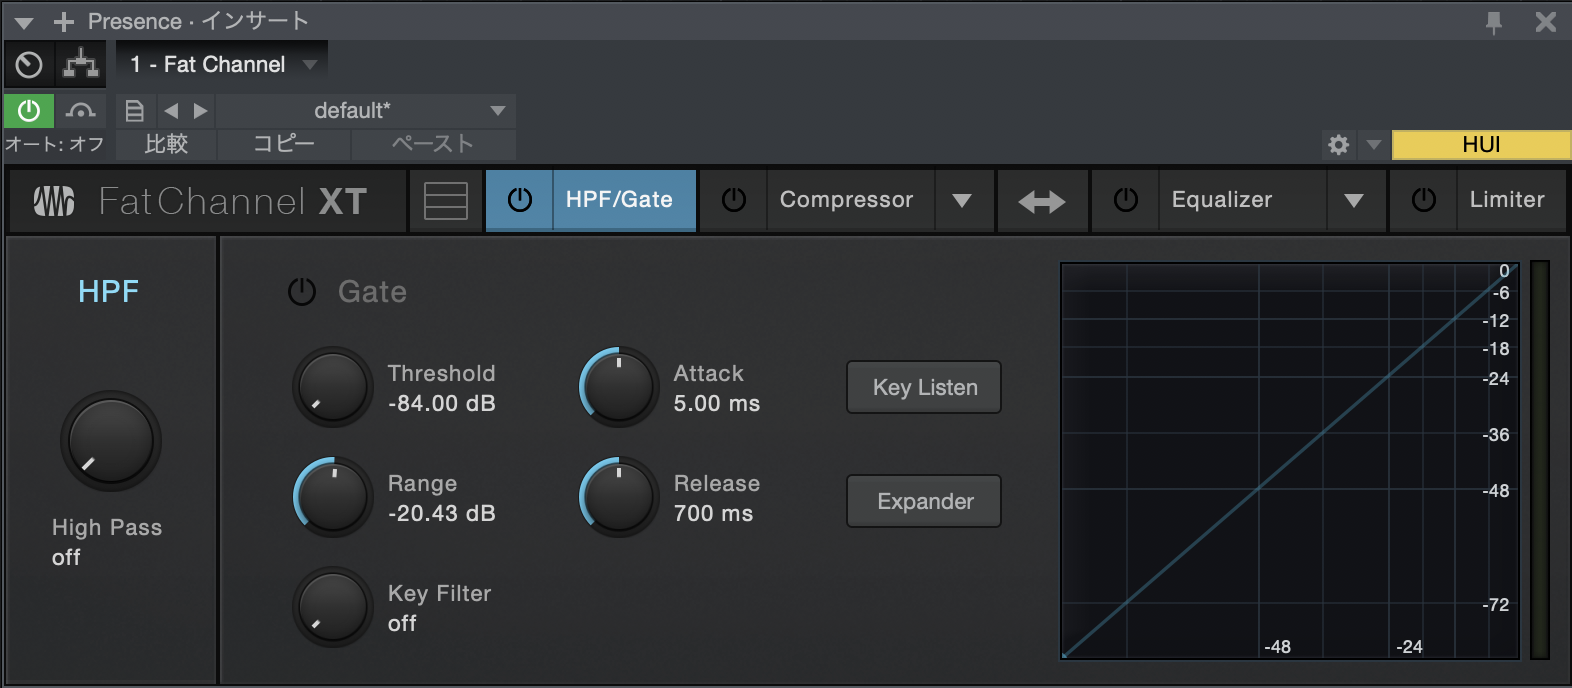Click the sidechain icon beside the power button

pyautogui.click(x=81, y=111)
